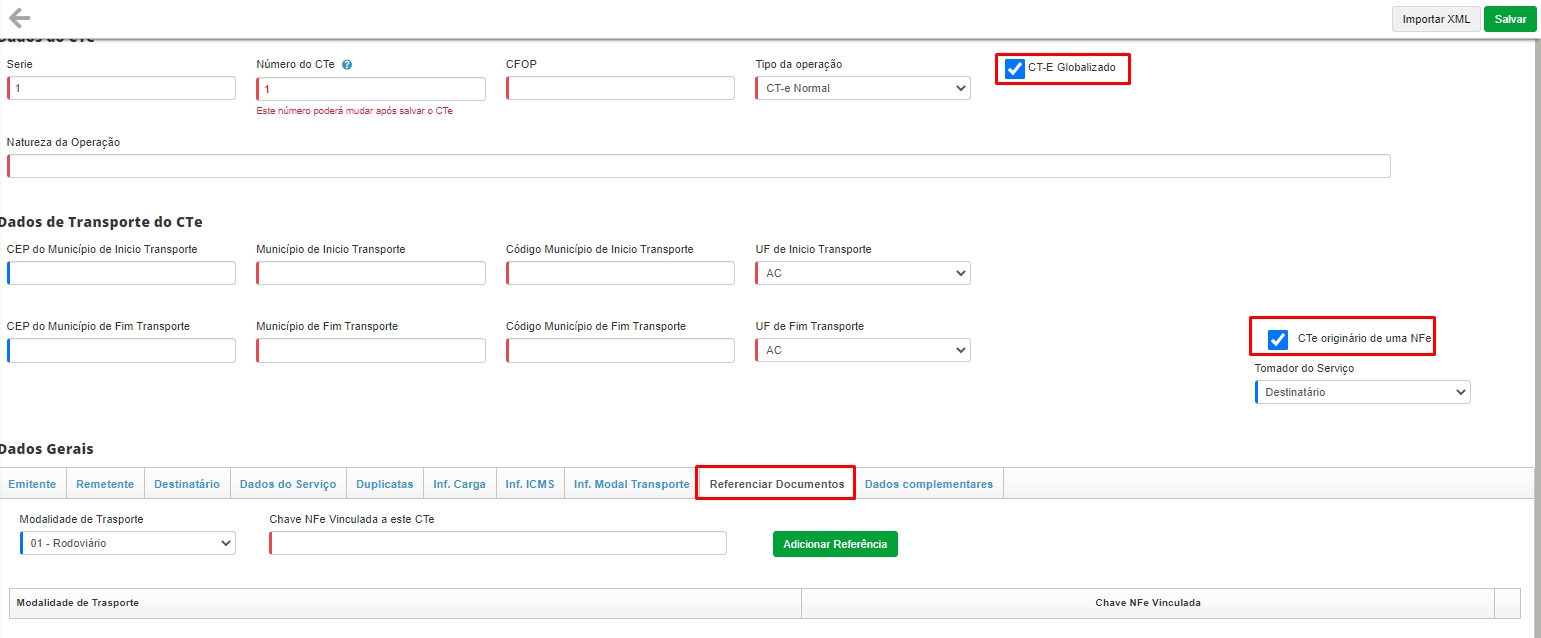Image resolution: width=1541 pixels, height=638 pixels.
Task: Expand UF de Fim Transporte dropdown
Action: (862, 350)
